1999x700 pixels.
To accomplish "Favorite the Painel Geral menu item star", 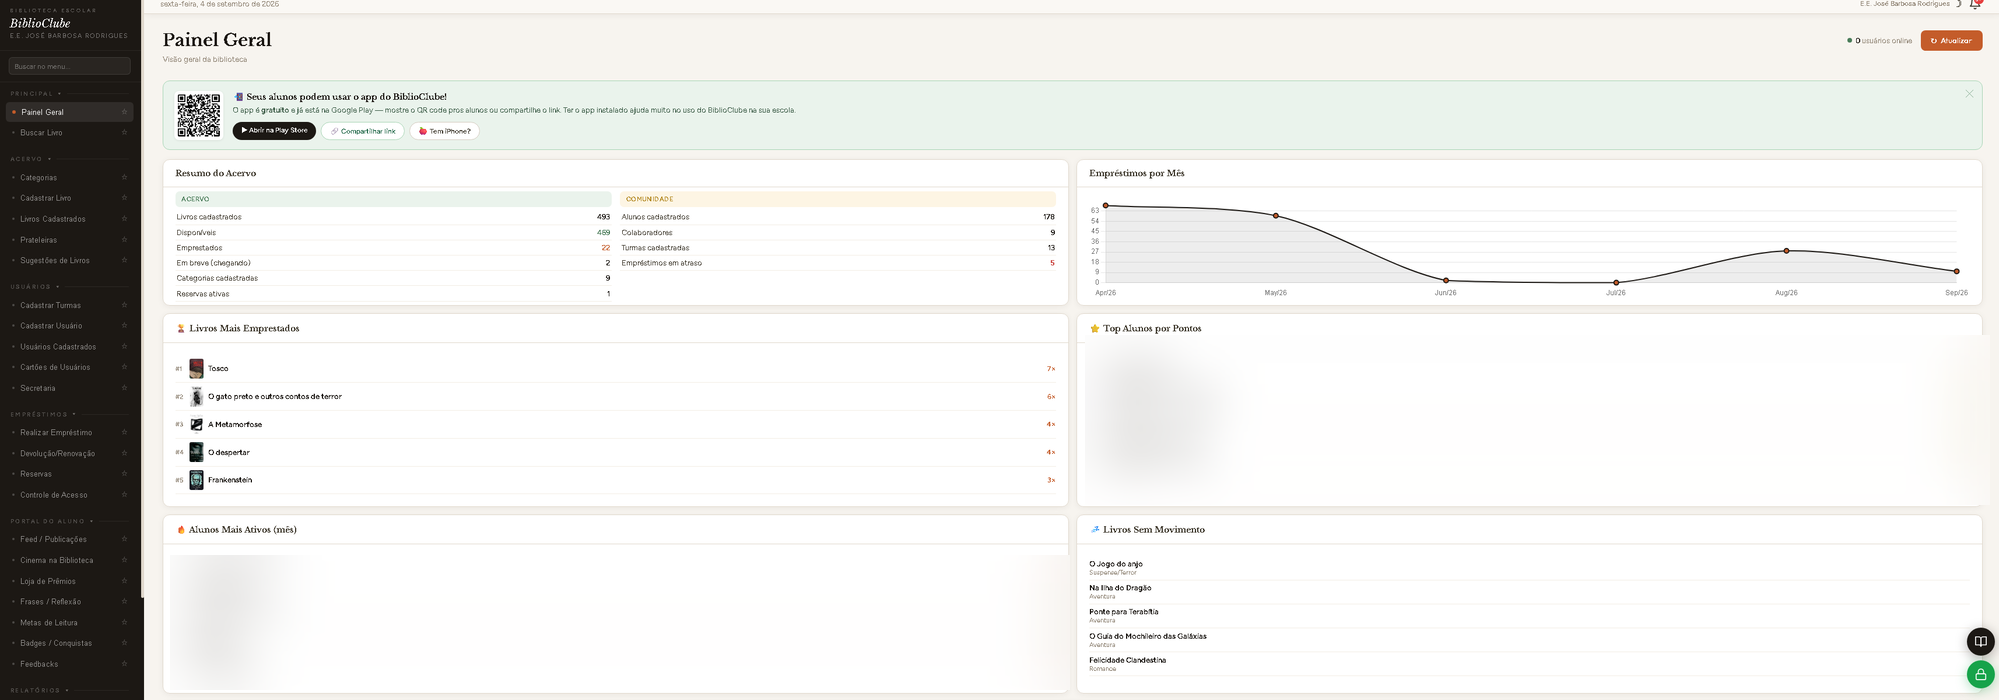I will (124, 112).
